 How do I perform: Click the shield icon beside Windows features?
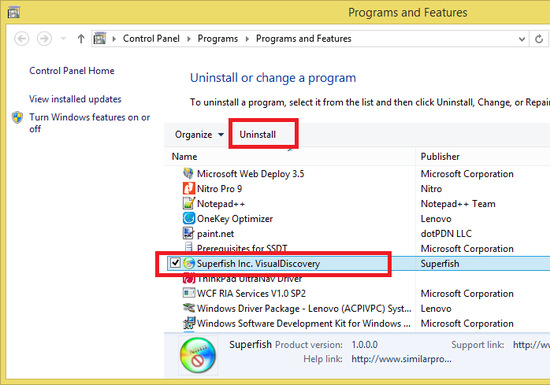[x=18, y=117]
